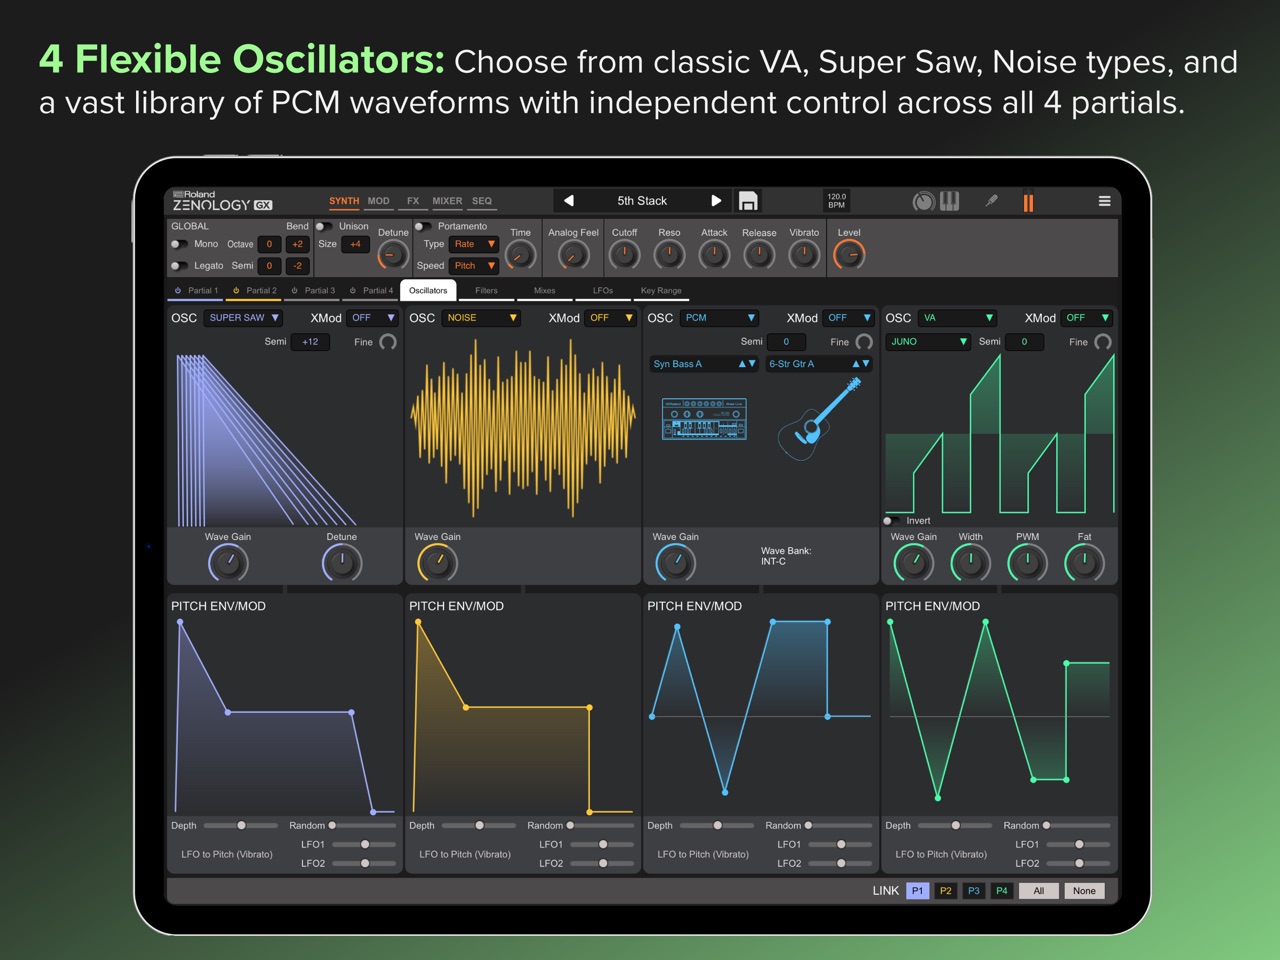The image size is (1280, 960).
Task: Click the Syn Bass A synth thumbnail
Action: pyautogui.click(x=703, y=419)
